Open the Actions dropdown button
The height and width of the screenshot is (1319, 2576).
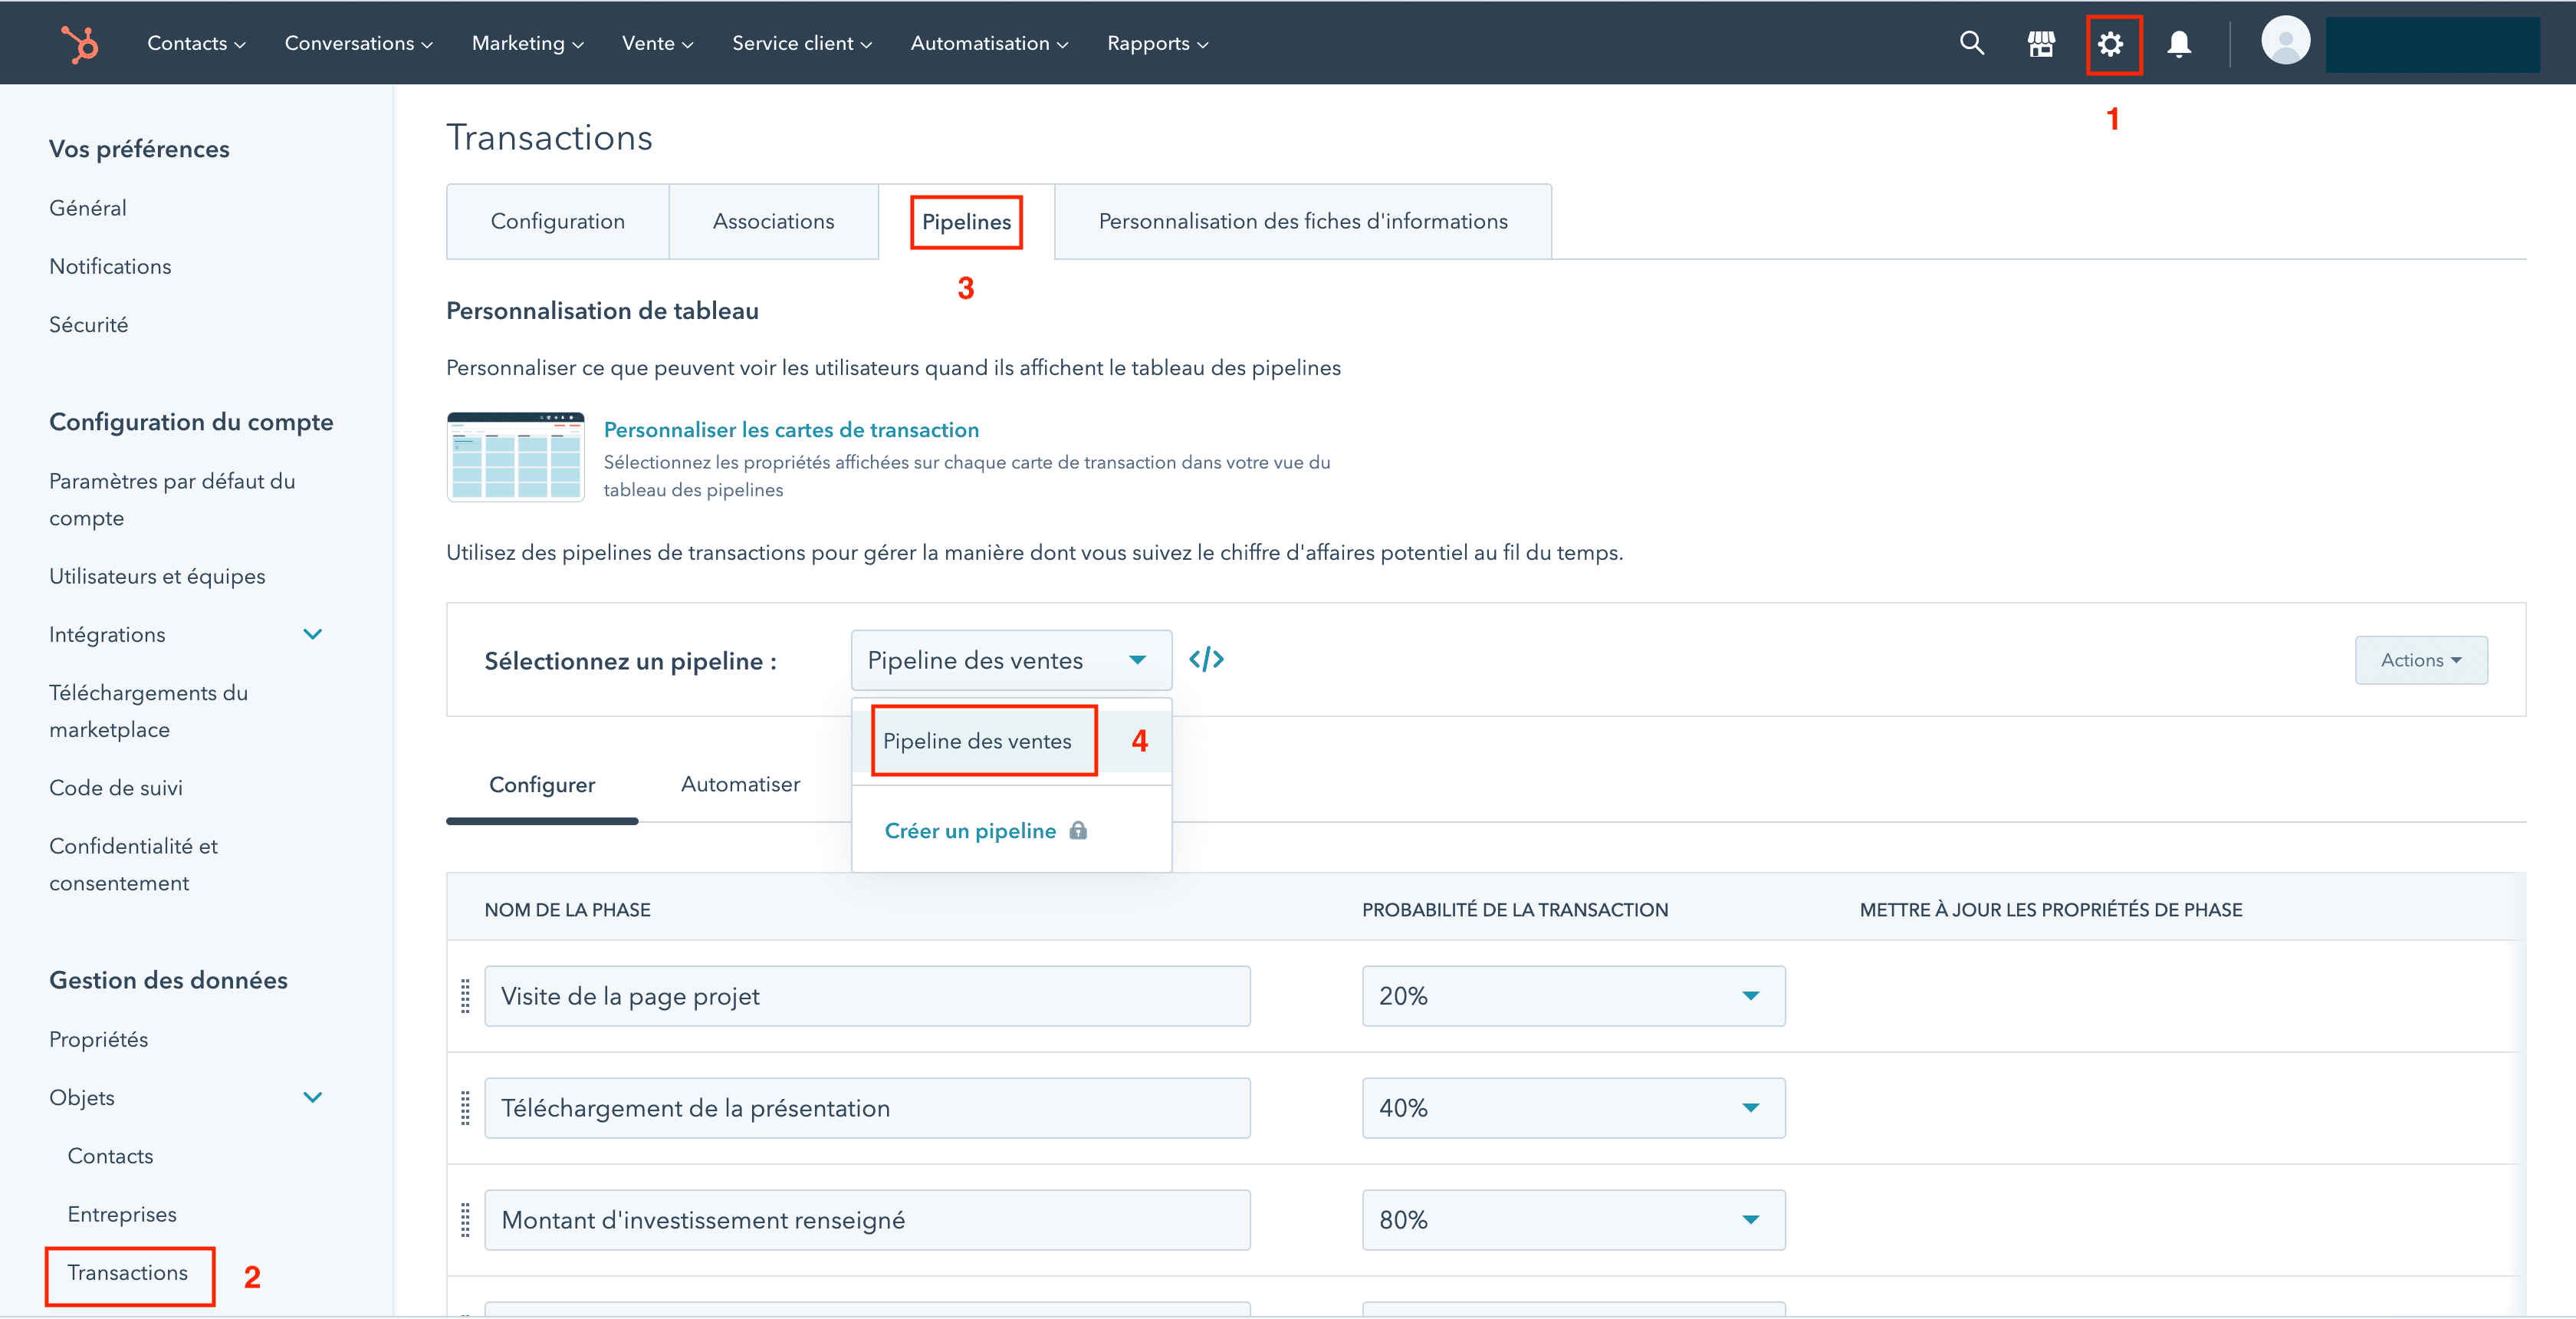click(x=2420, y=660)
